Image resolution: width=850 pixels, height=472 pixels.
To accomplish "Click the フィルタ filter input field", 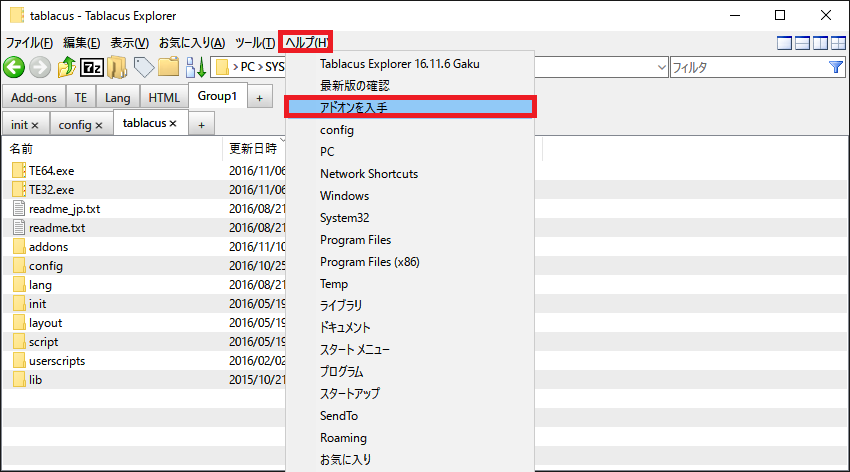I will (749, 67).
